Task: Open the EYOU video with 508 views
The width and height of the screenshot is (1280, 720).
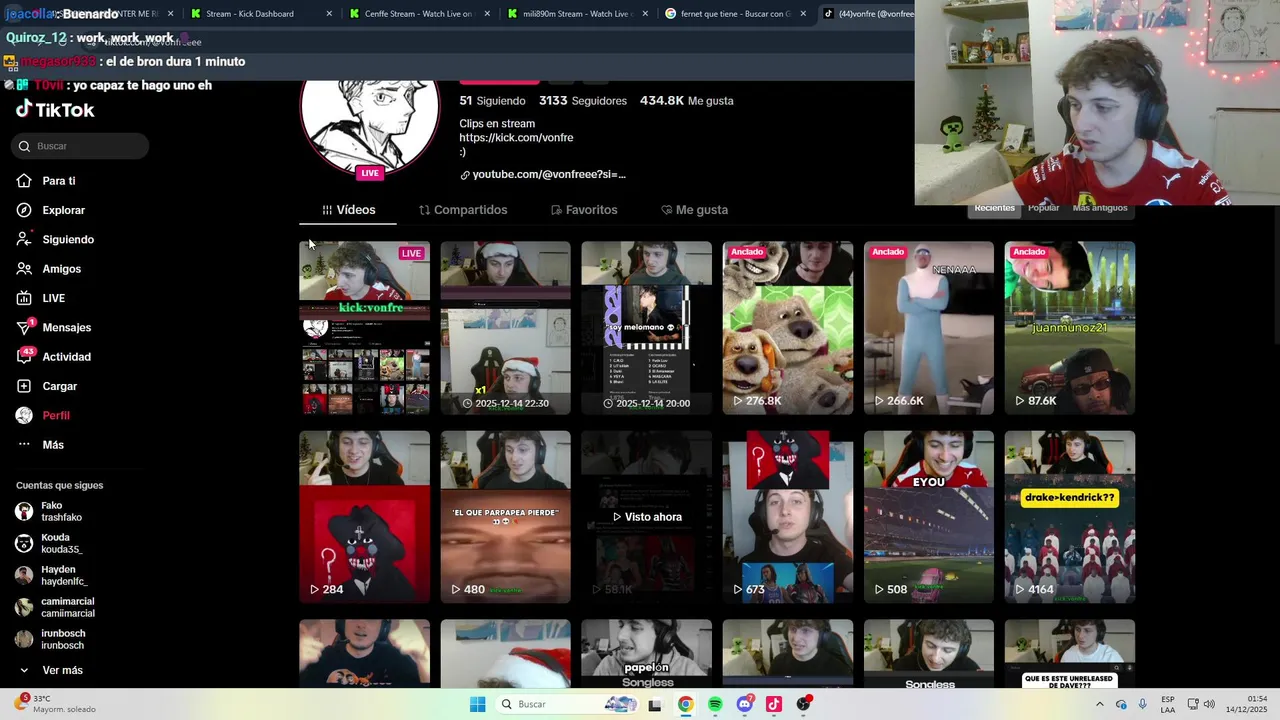Action: pyautogui.click(x=929, y=517)
